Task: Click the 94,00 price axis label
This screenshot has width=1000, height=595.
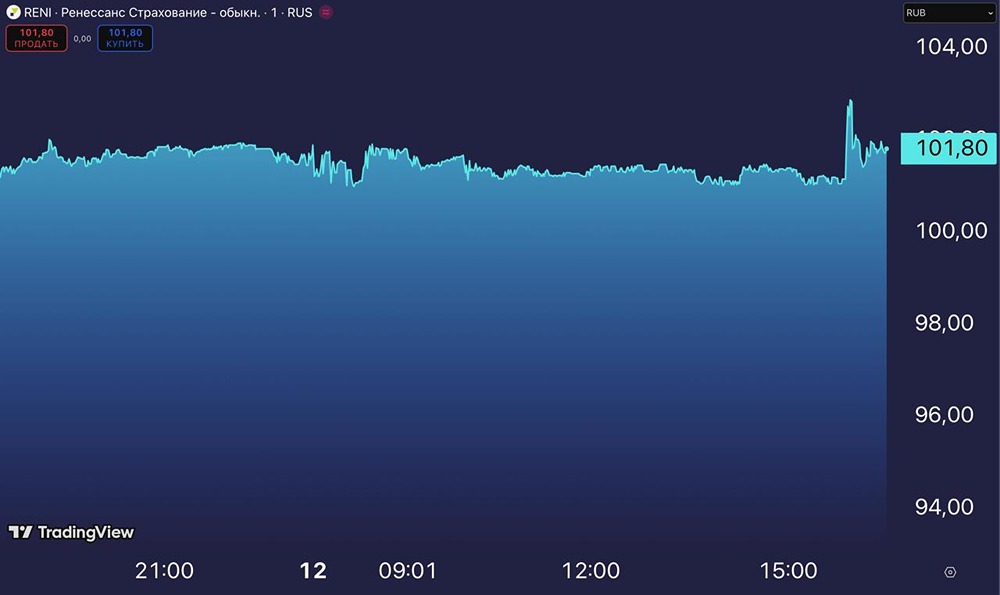Action: coord(945,507)
